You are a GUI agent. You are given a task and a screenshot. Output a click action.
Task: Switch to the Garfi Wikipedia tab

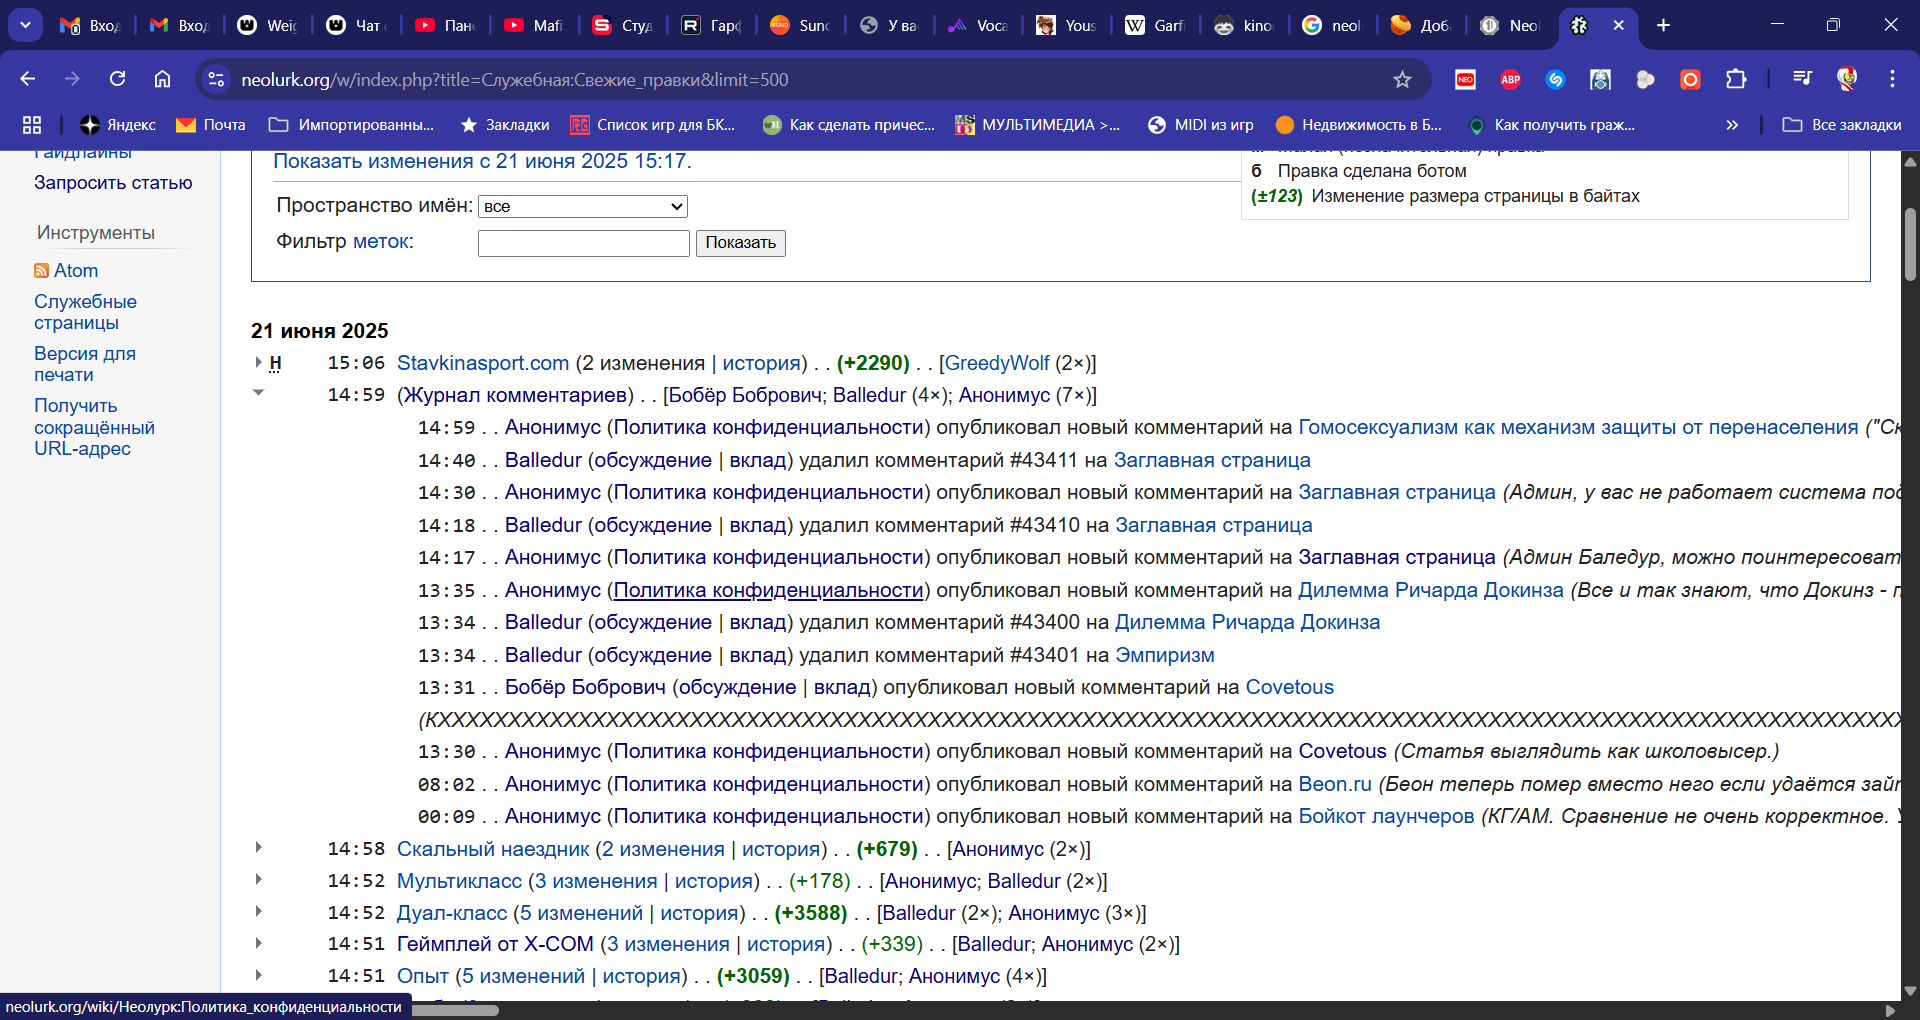point(1154,25)
